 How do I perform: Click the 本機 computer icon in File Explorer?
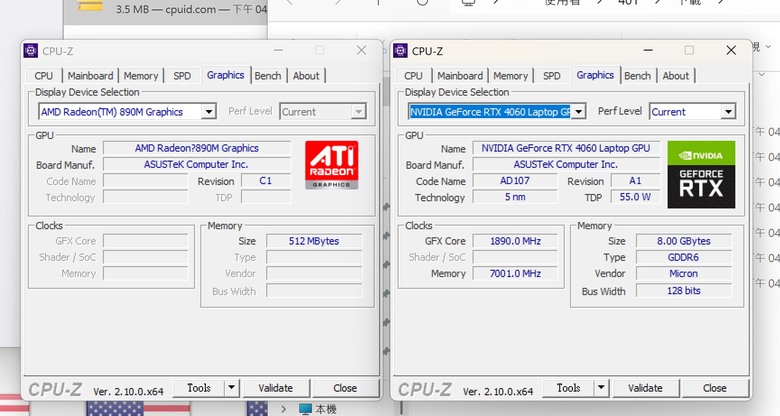[305, 409]
